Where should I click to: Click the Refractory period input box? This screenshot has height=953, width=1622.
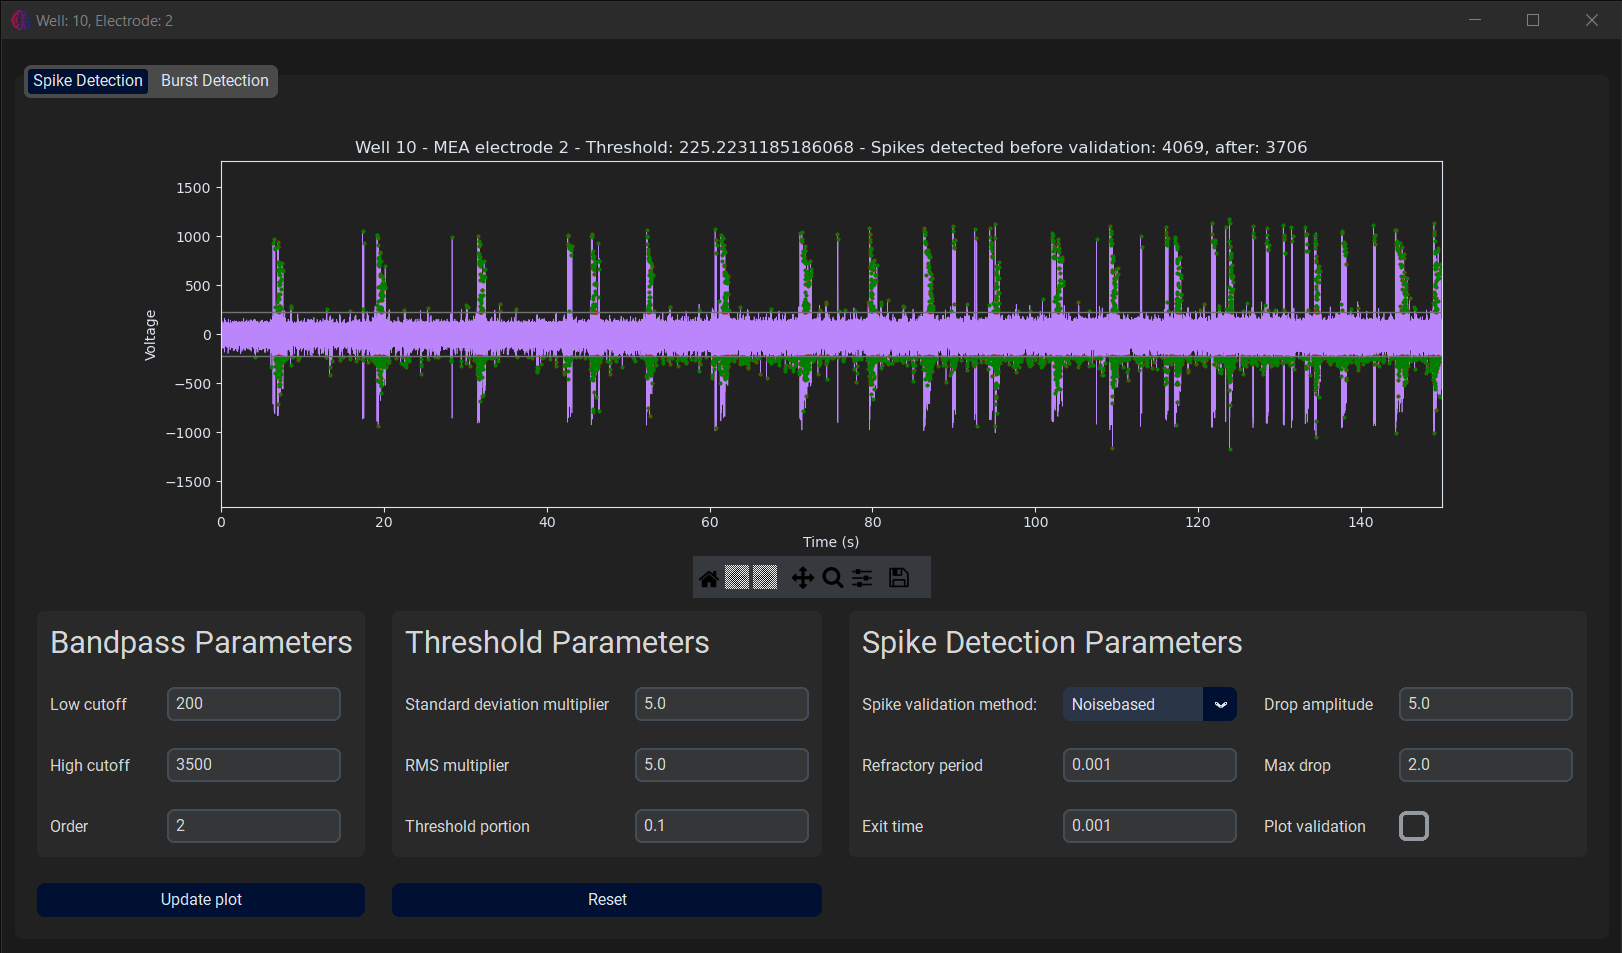[x=1149, y=765]
